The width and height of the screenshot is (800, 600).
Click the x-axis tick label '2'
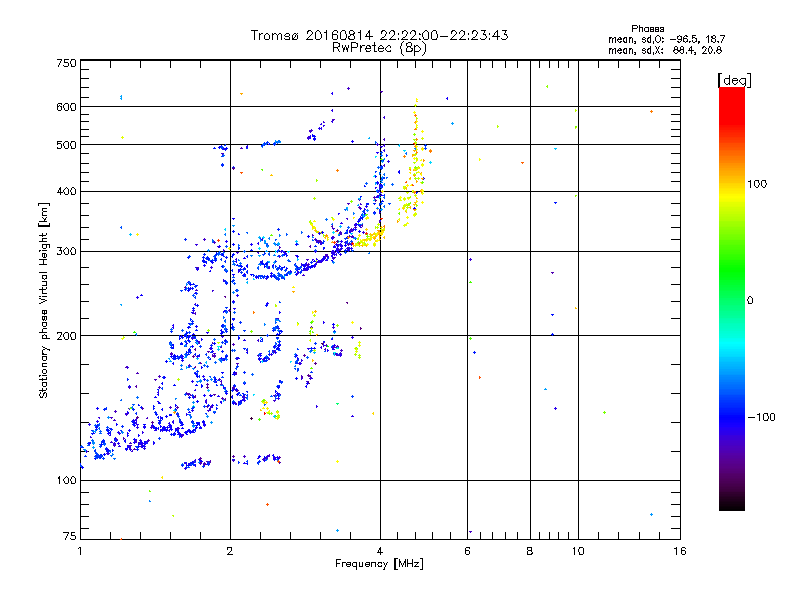click(230, 551)
